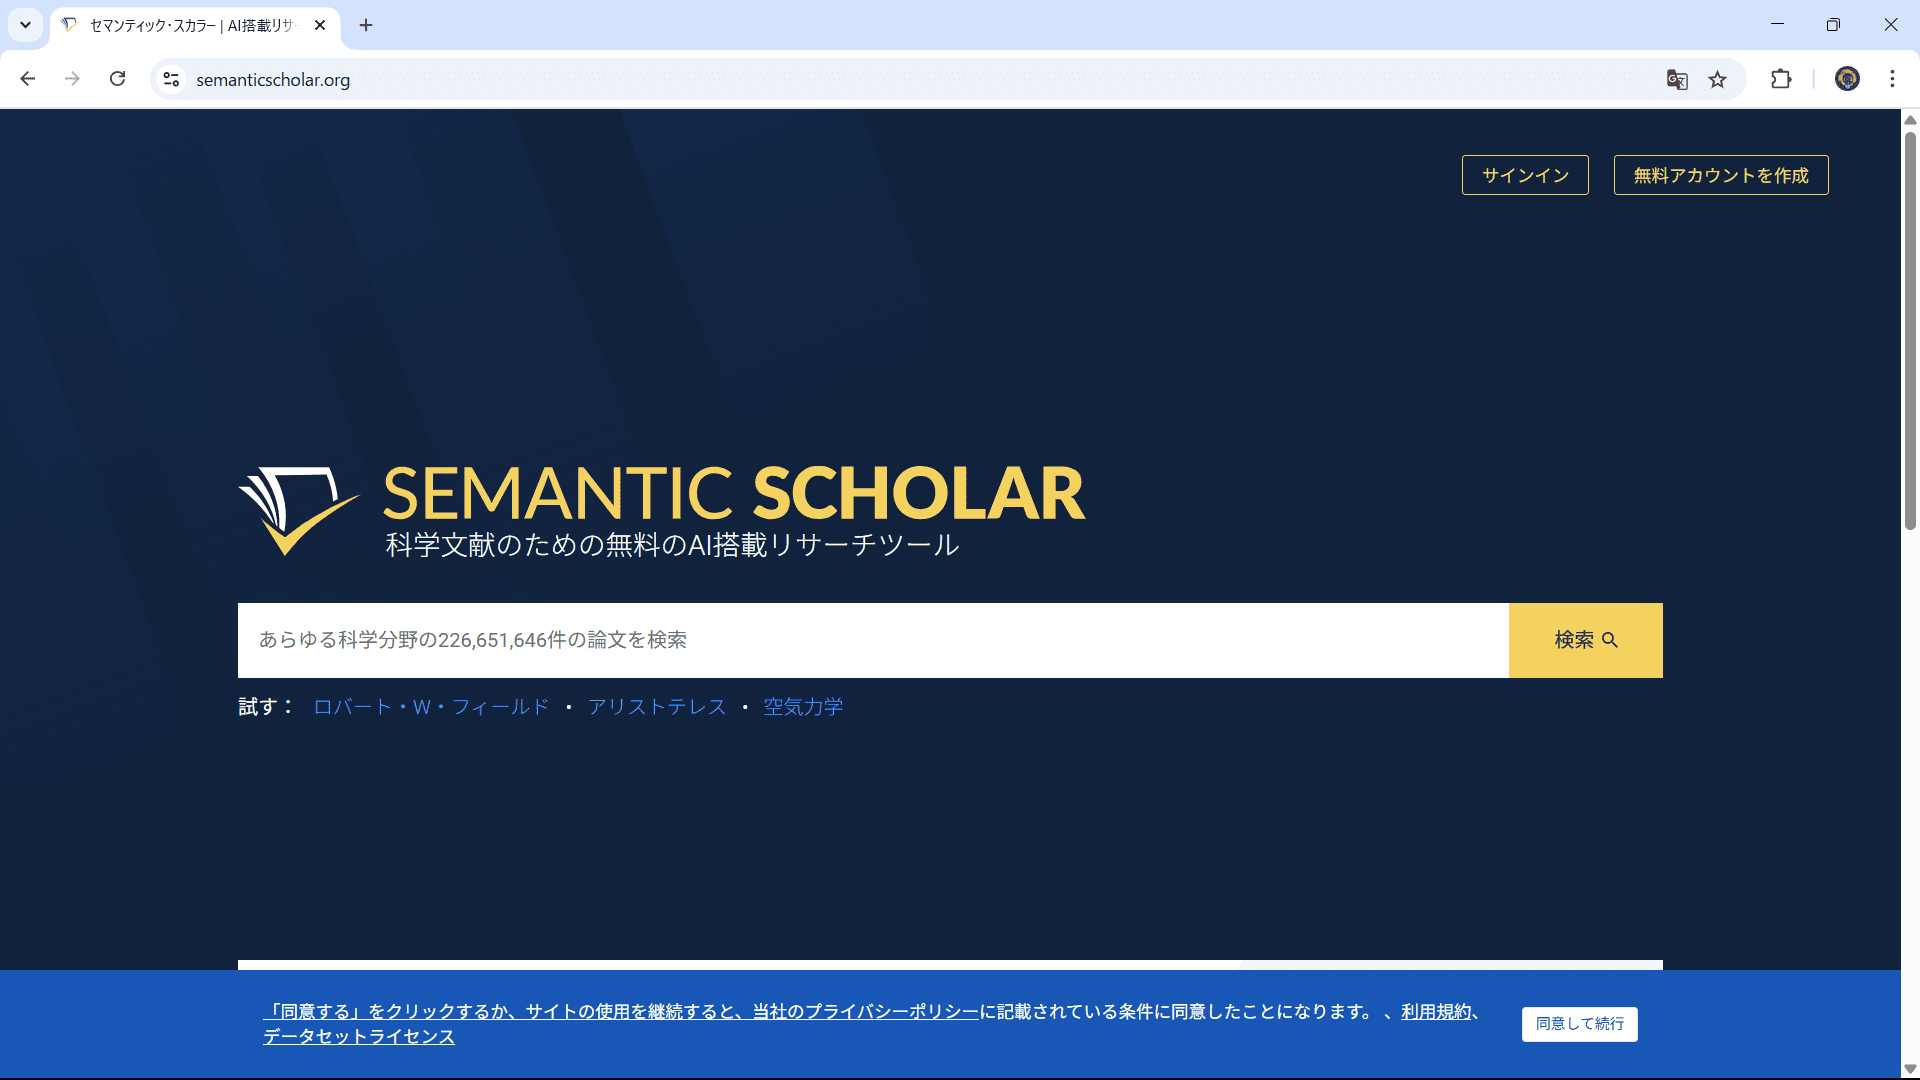The image size is (1920, 1080).
Task: Focus the paper search input field
Action: point(873,640)
